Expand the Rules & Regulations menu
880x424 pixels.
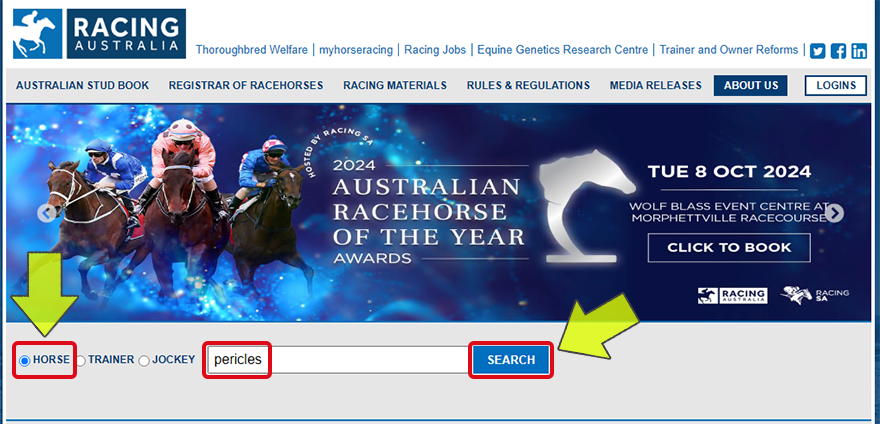(x=528, y=86)
